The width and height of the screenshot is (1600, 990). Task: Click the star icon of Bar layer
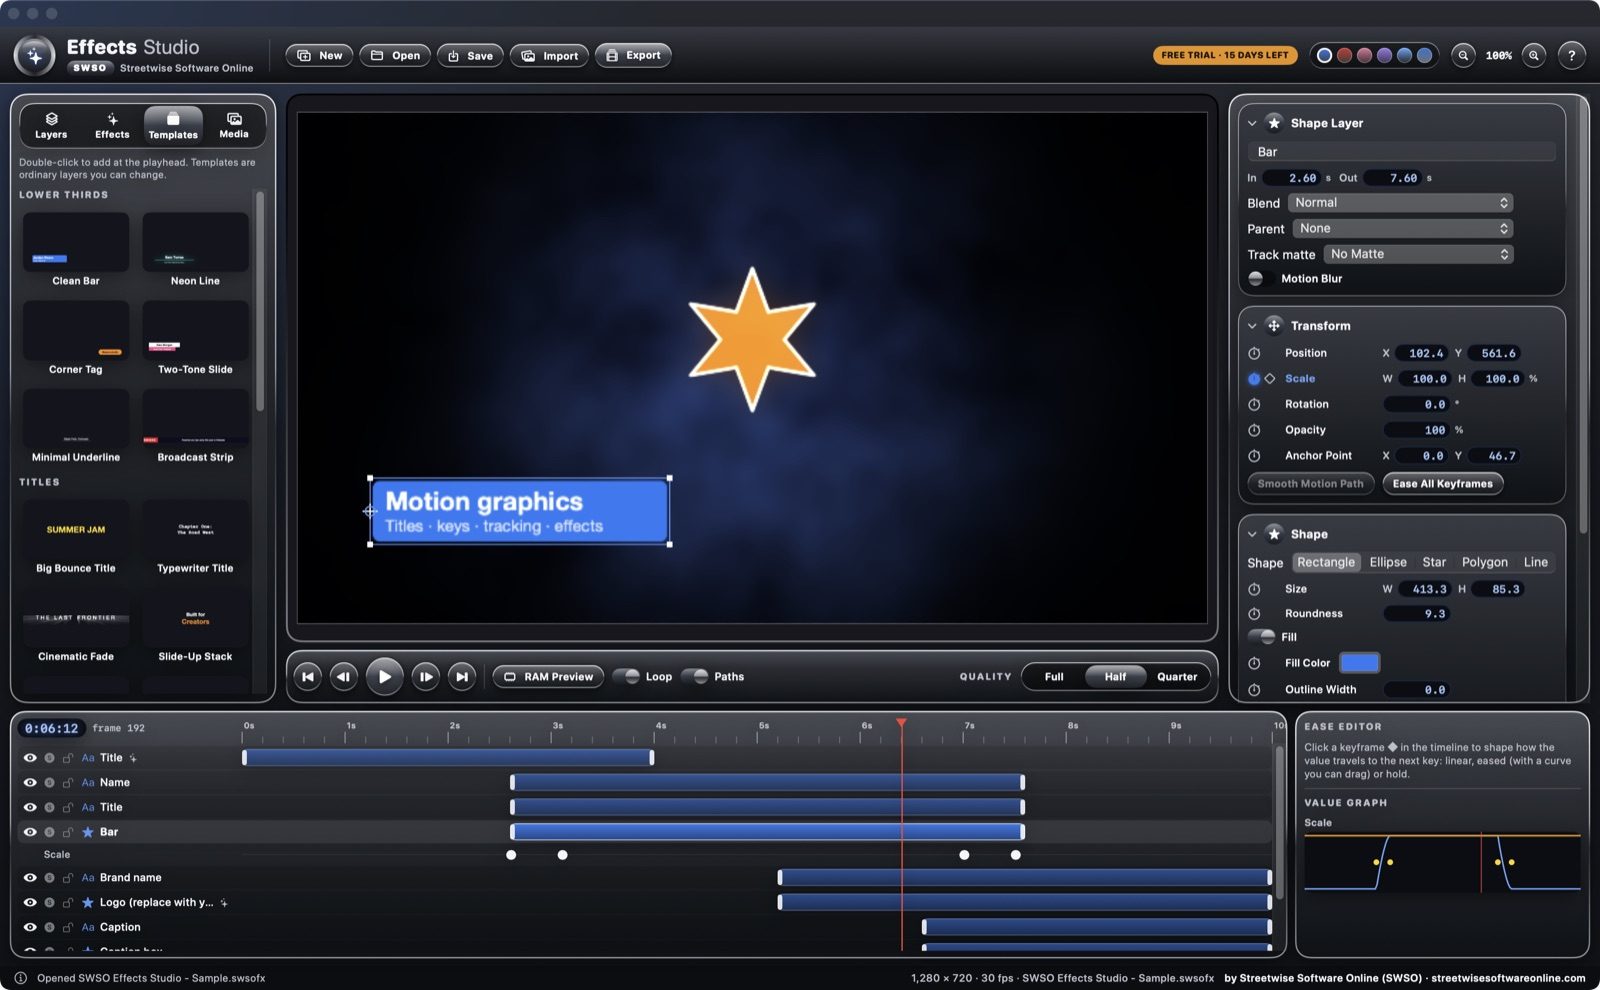click(88, 832)
